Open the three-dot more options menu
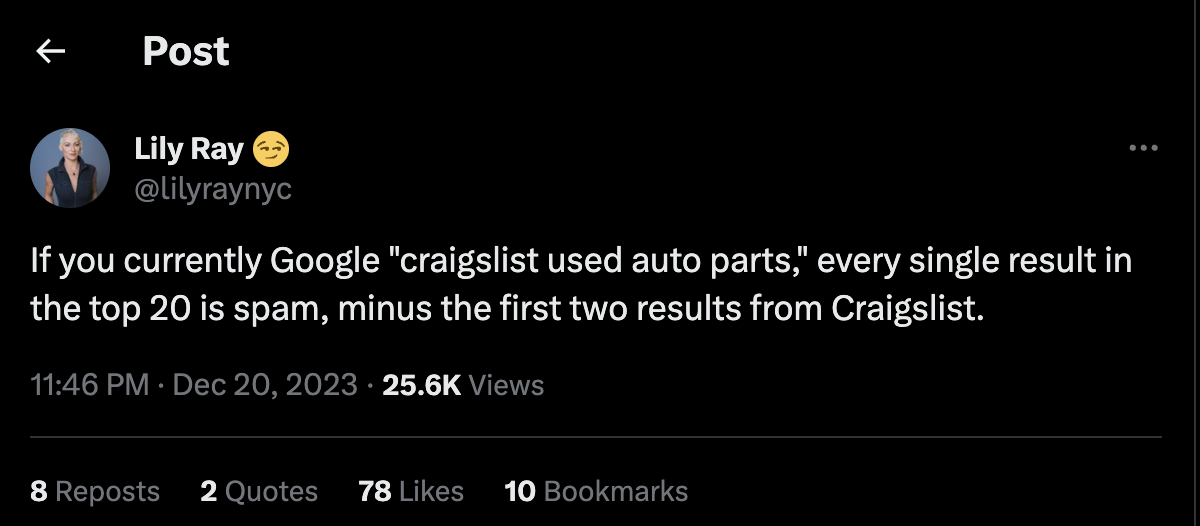This screenshot has width=1200, height=526. pyautogui.click(x=1142, y=149)
